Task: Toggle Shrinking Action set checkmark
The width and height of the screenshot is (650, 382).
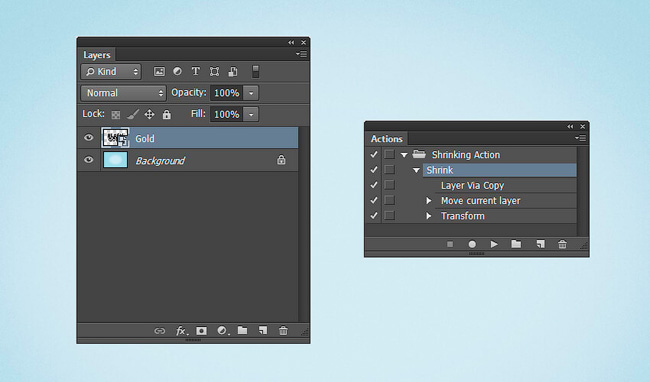Action: click(x=374, y=155)
